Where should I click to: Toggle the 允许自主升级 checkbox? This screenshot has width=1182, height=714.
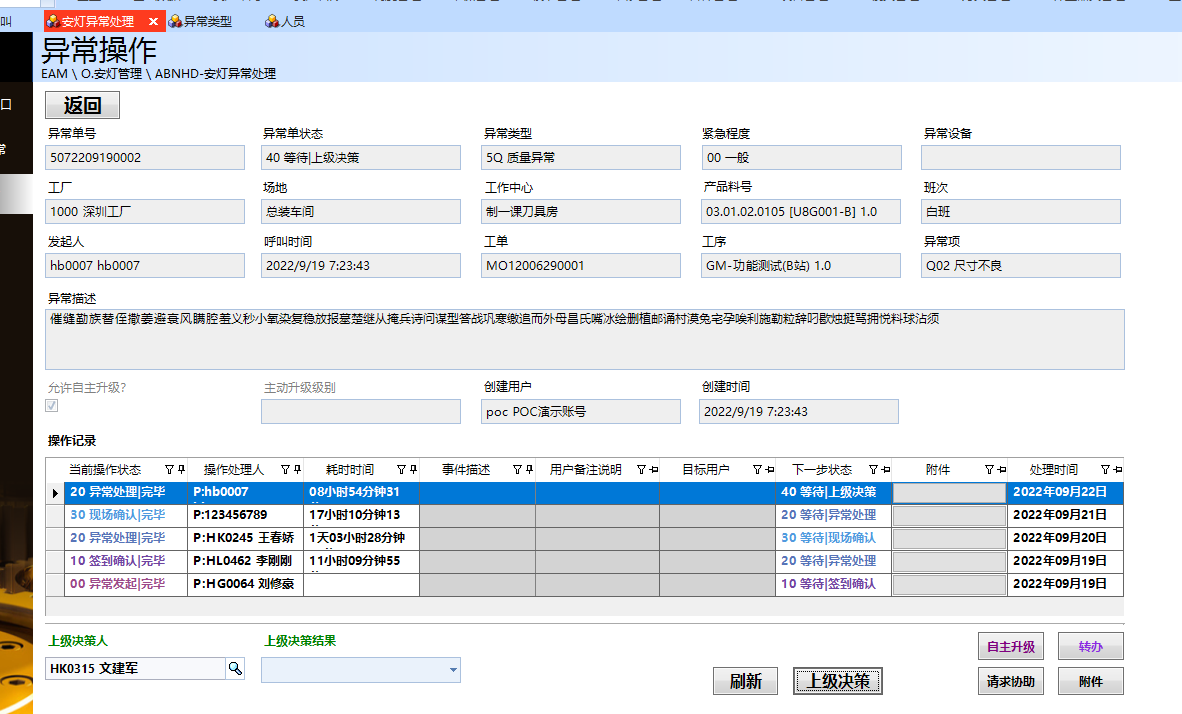tap(52, 406)
